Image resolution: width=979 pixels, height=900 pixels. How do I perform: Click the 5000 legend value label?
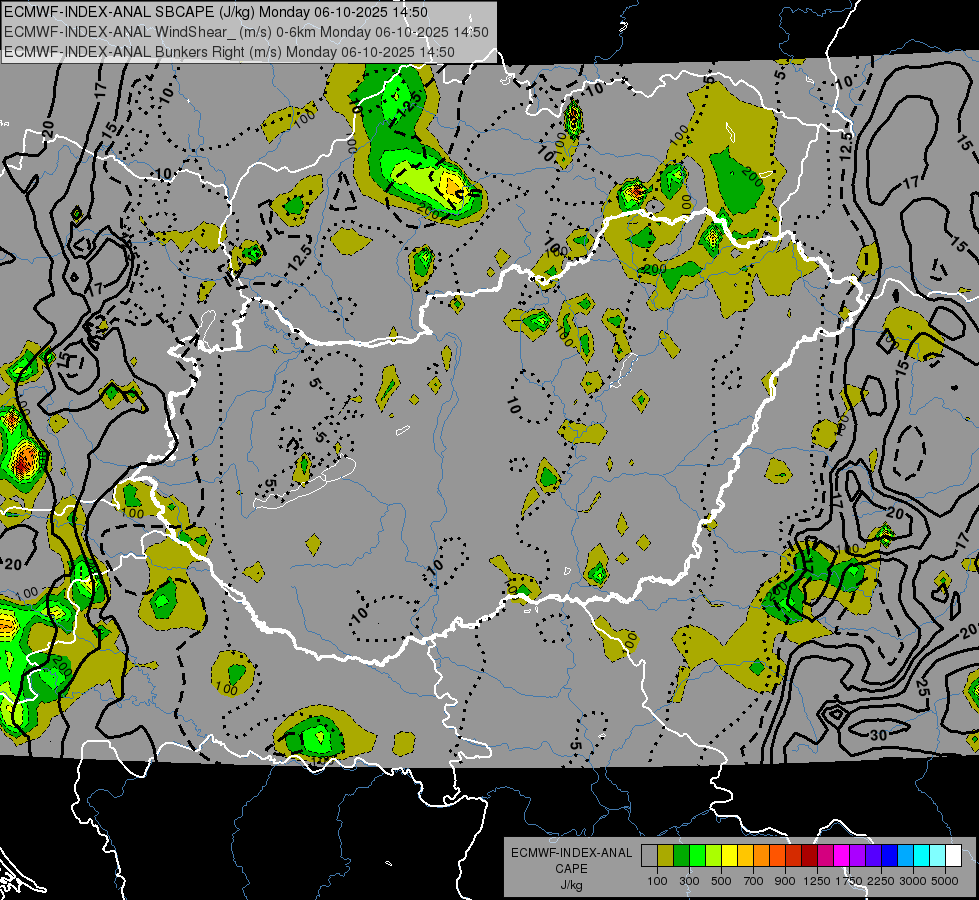[x=945, y=881]
